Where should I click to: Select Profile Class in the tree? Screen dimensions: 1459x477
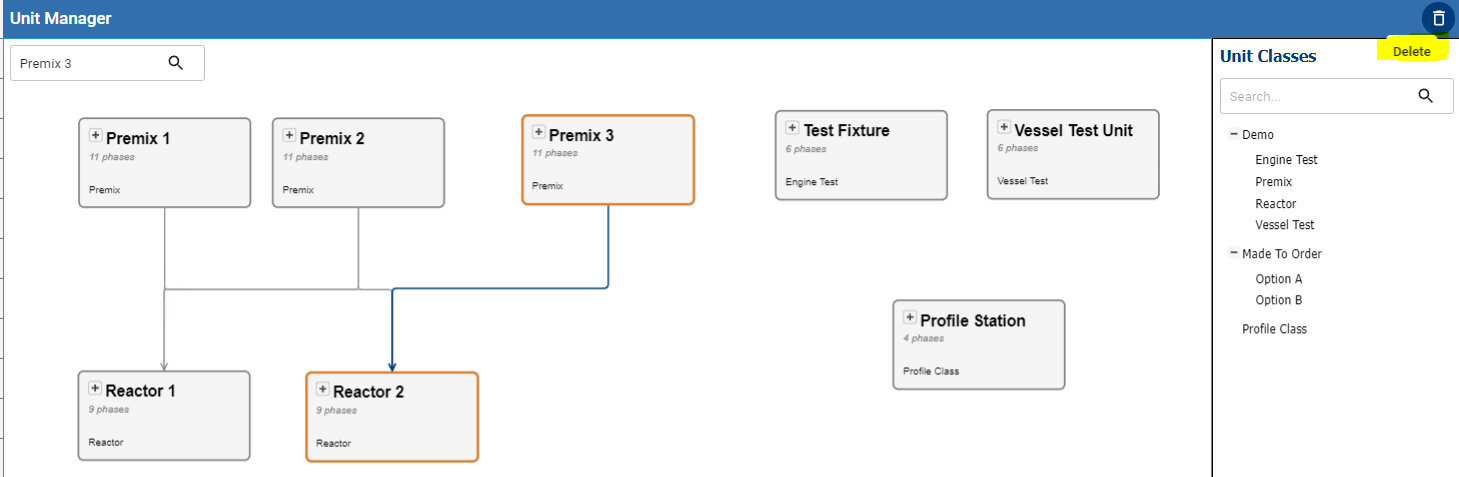coord(1274,329)
